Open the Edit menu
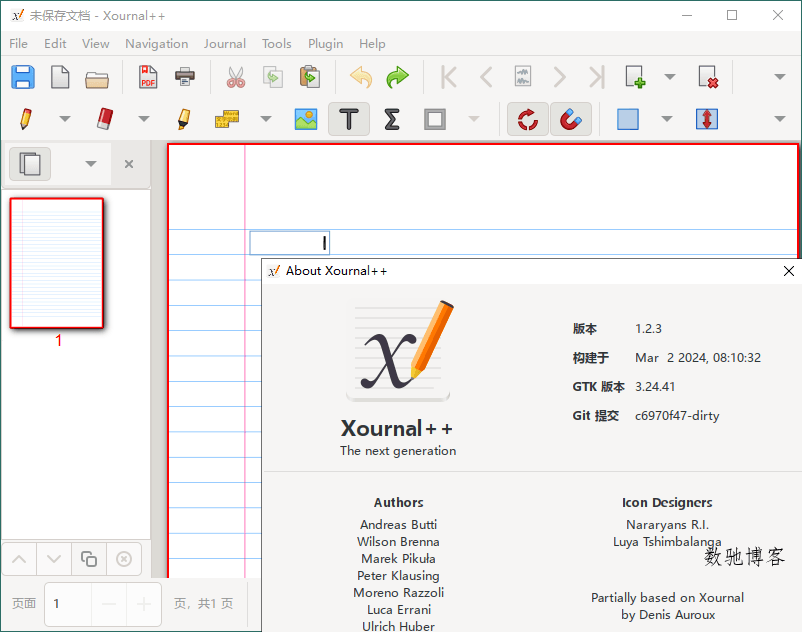Screen dimensions: 802x632 point(55,43)
